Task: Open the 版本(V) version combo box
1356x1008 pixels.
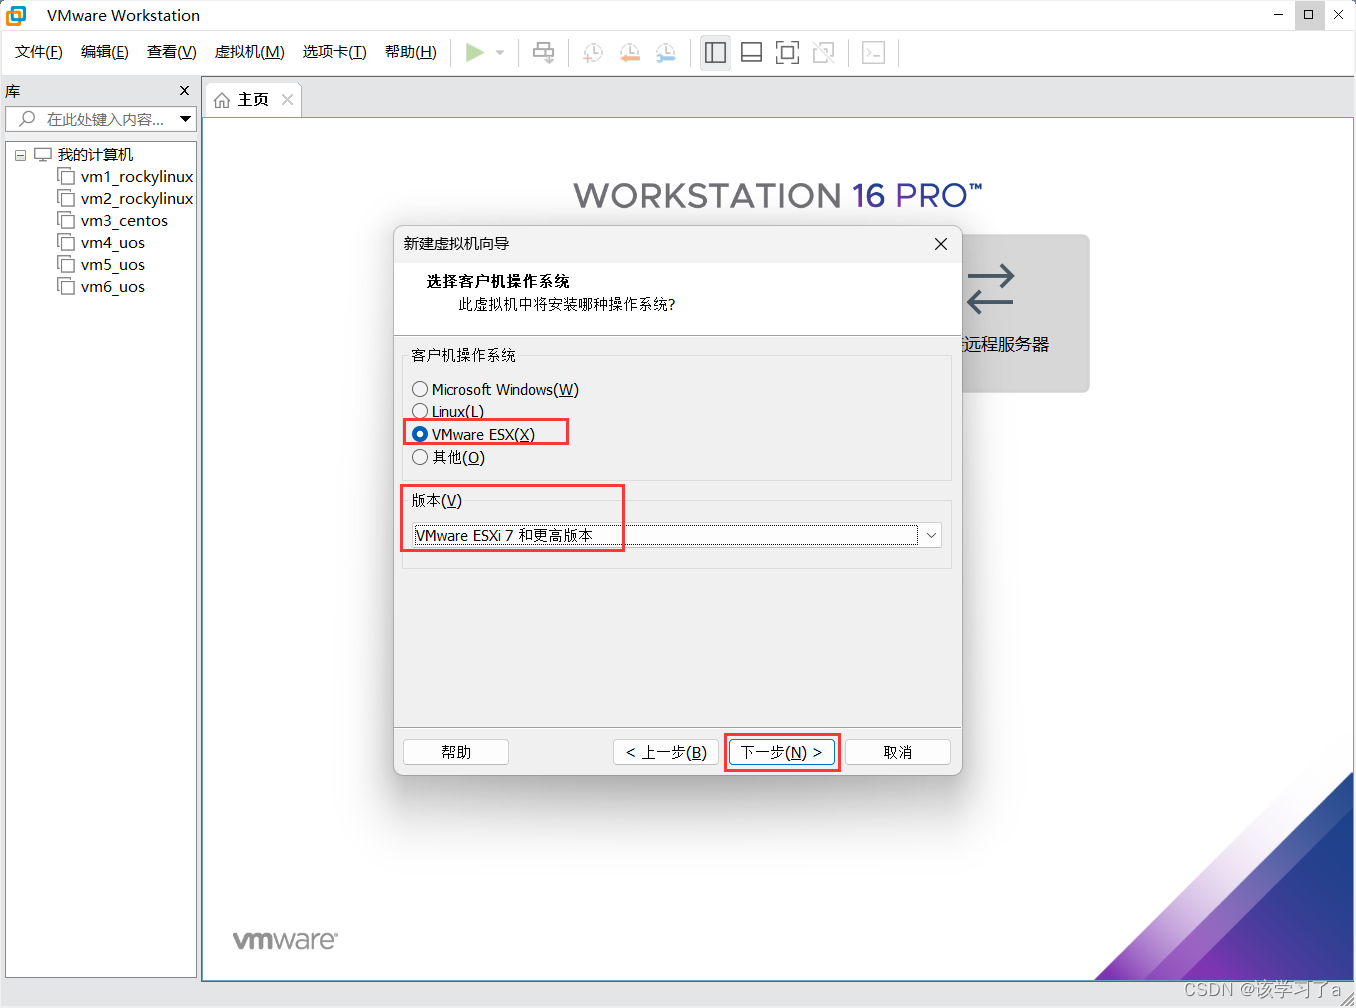Action: click(x=676, y=535)
